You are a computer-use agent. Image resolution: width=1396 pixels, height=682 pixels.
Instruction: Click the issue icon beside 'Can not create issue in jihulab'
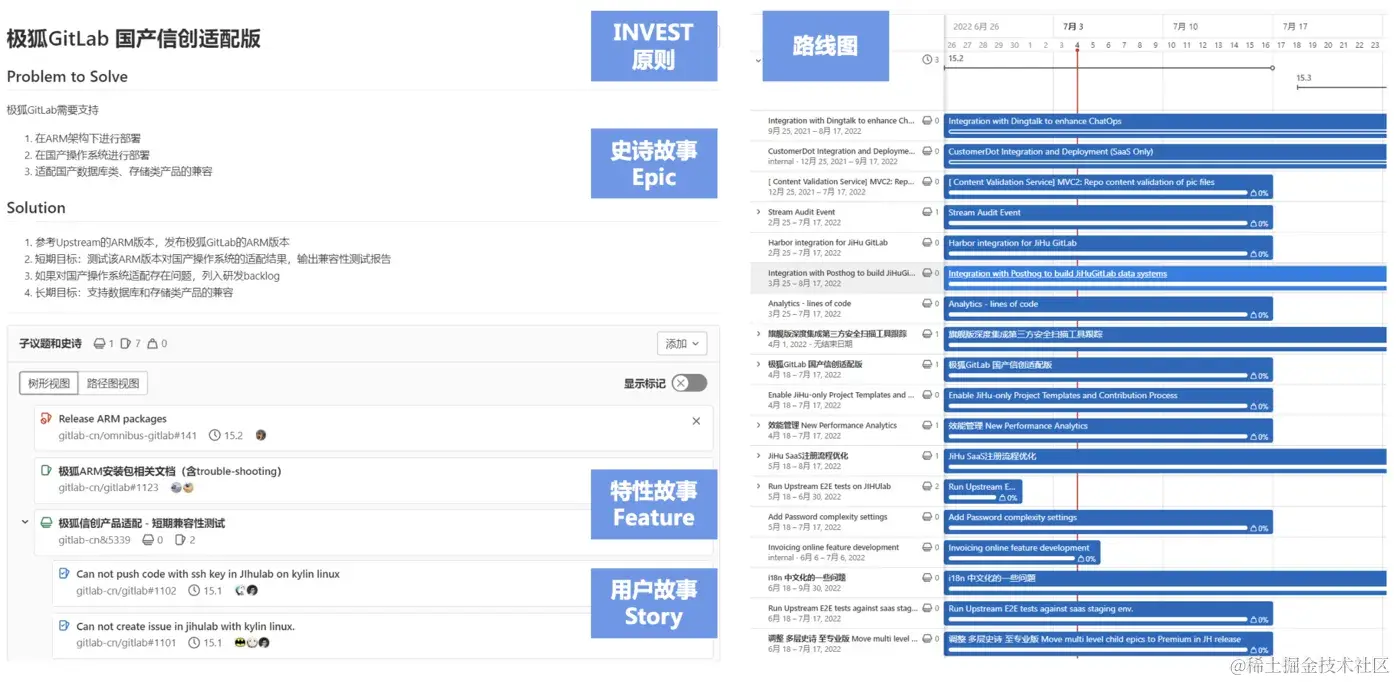[x=64, y=626]
